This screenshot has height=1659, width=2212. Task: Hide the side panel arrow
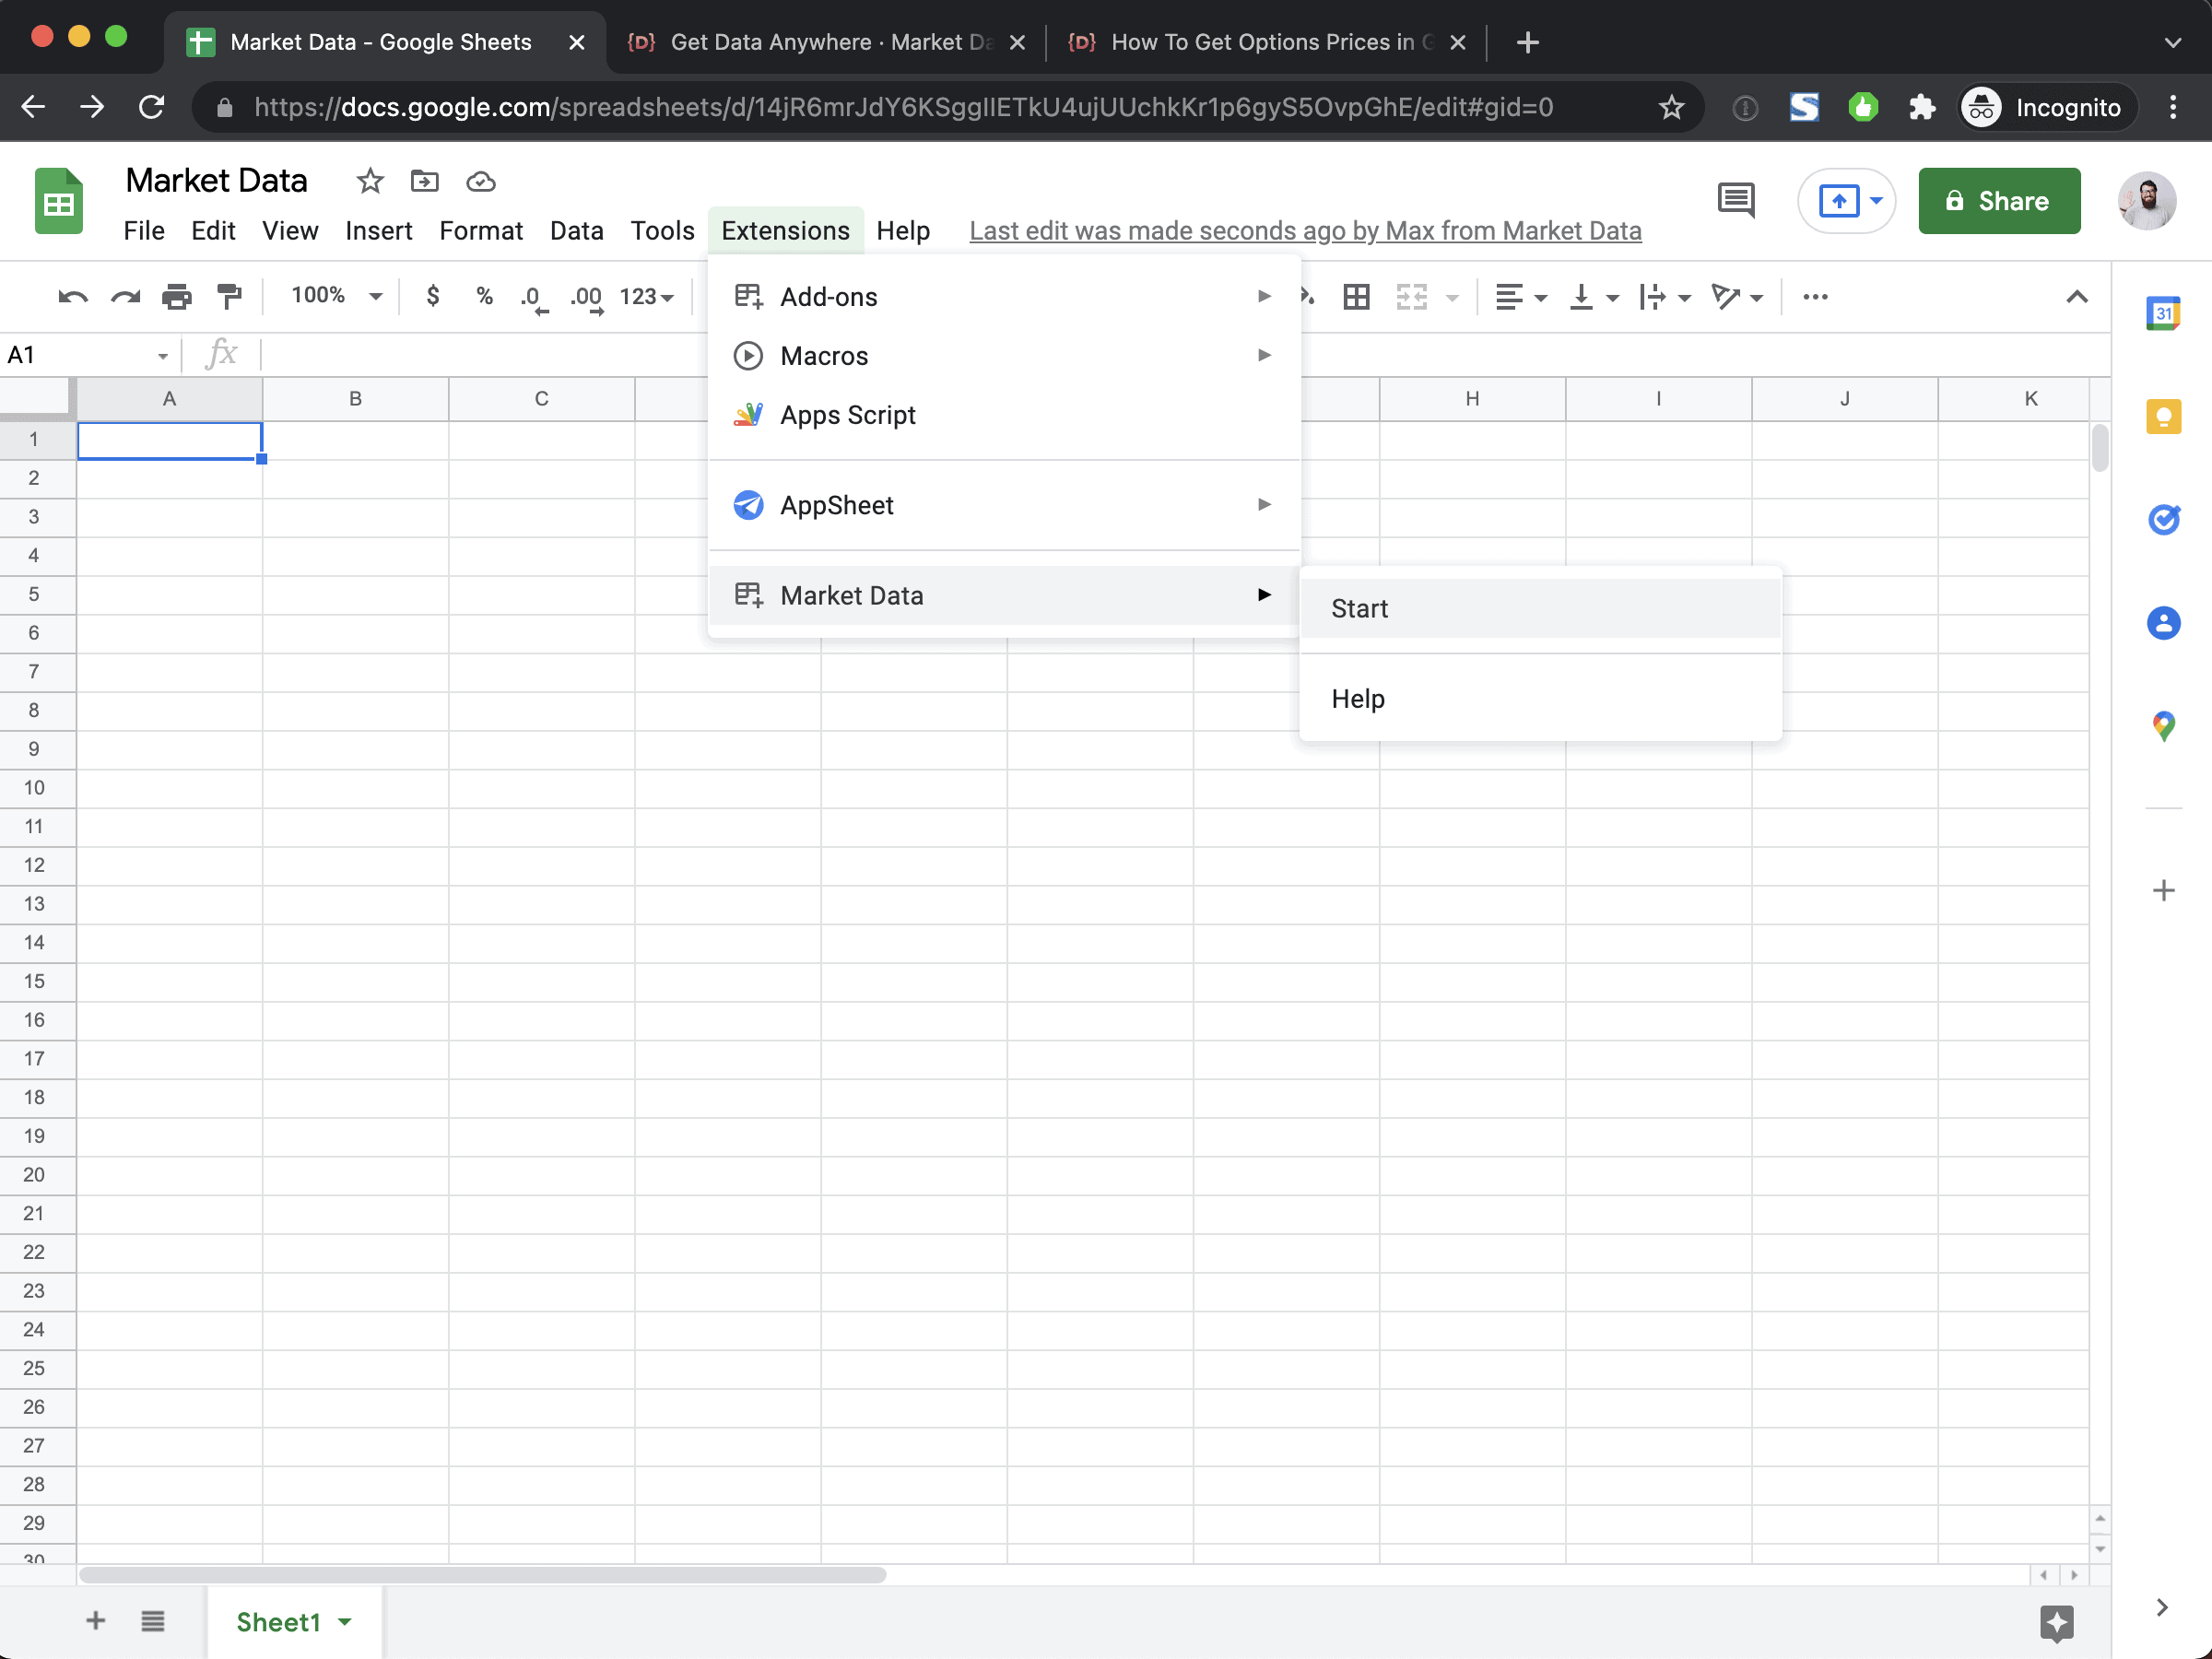point(2162,1607)
